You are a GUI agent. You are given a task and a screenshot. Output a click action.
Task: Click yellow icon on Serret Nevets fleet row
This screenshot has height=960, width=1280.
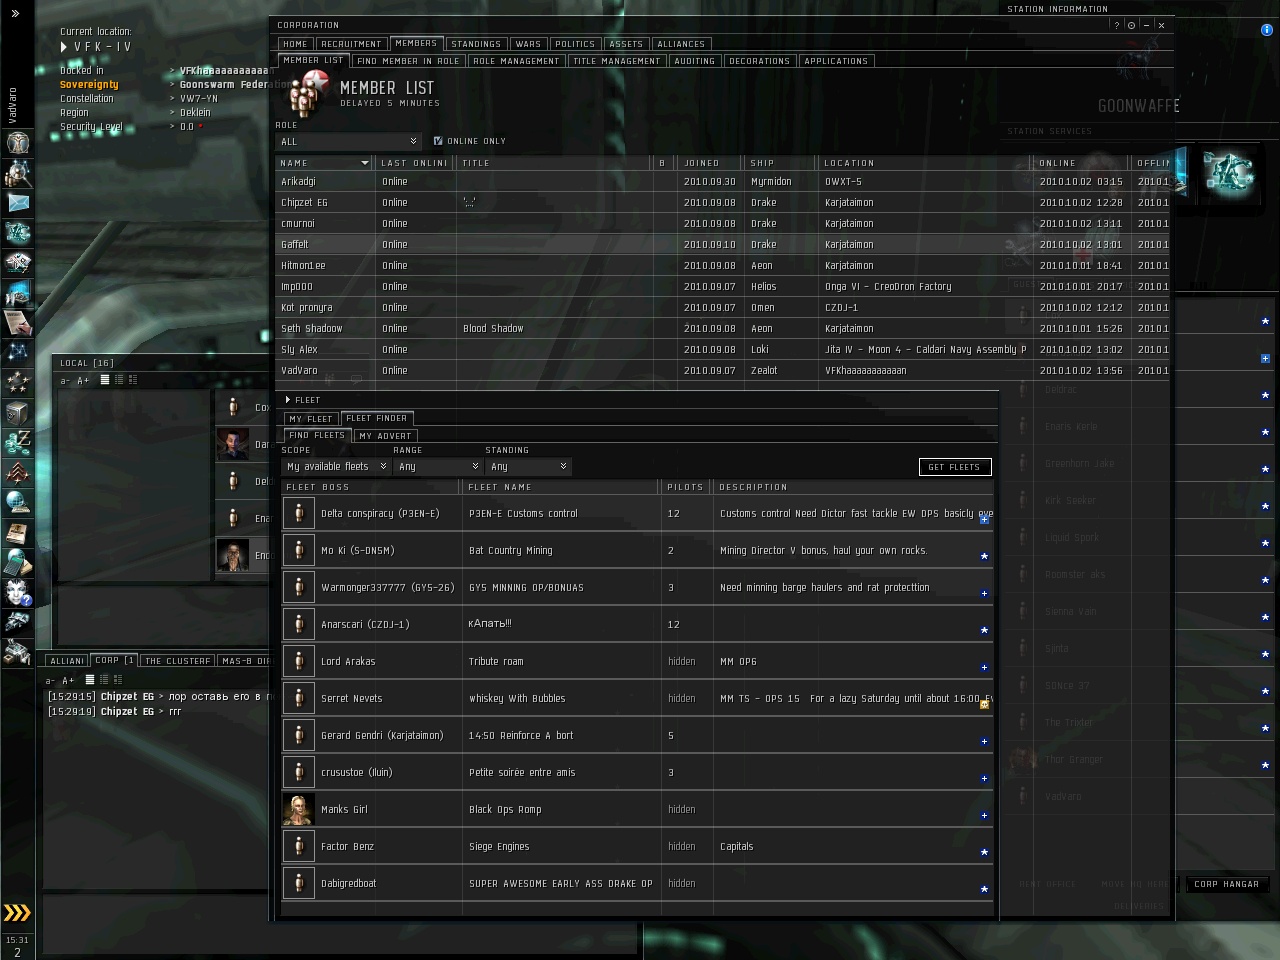click(984, 704)
